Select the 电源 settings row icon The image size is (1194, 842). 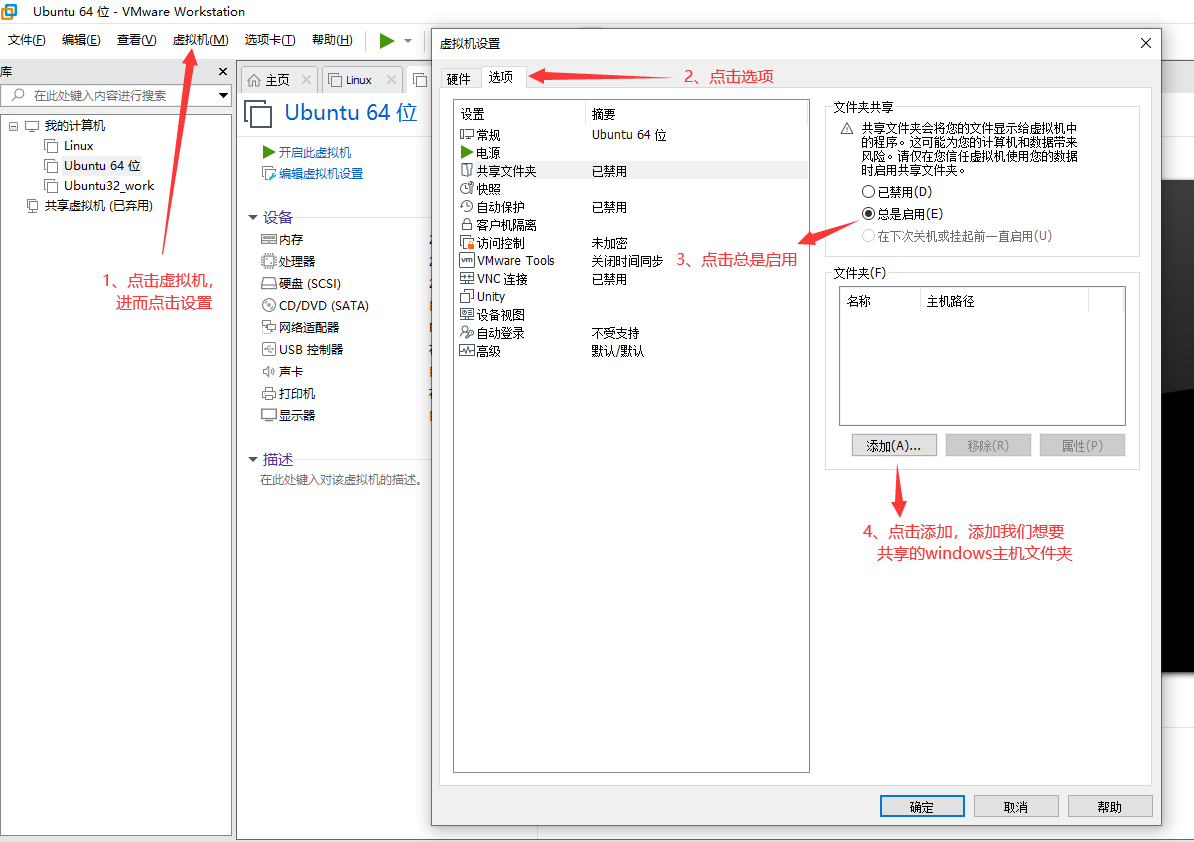(467, 152)
